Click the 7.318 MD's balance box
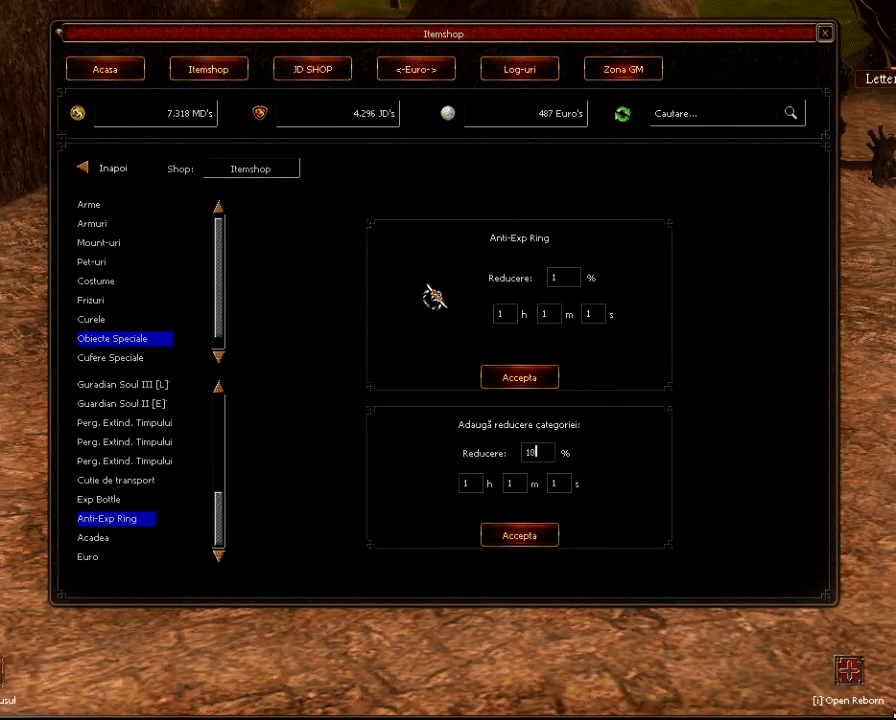This screenshot has height=720, width=896. pos(155,113)
